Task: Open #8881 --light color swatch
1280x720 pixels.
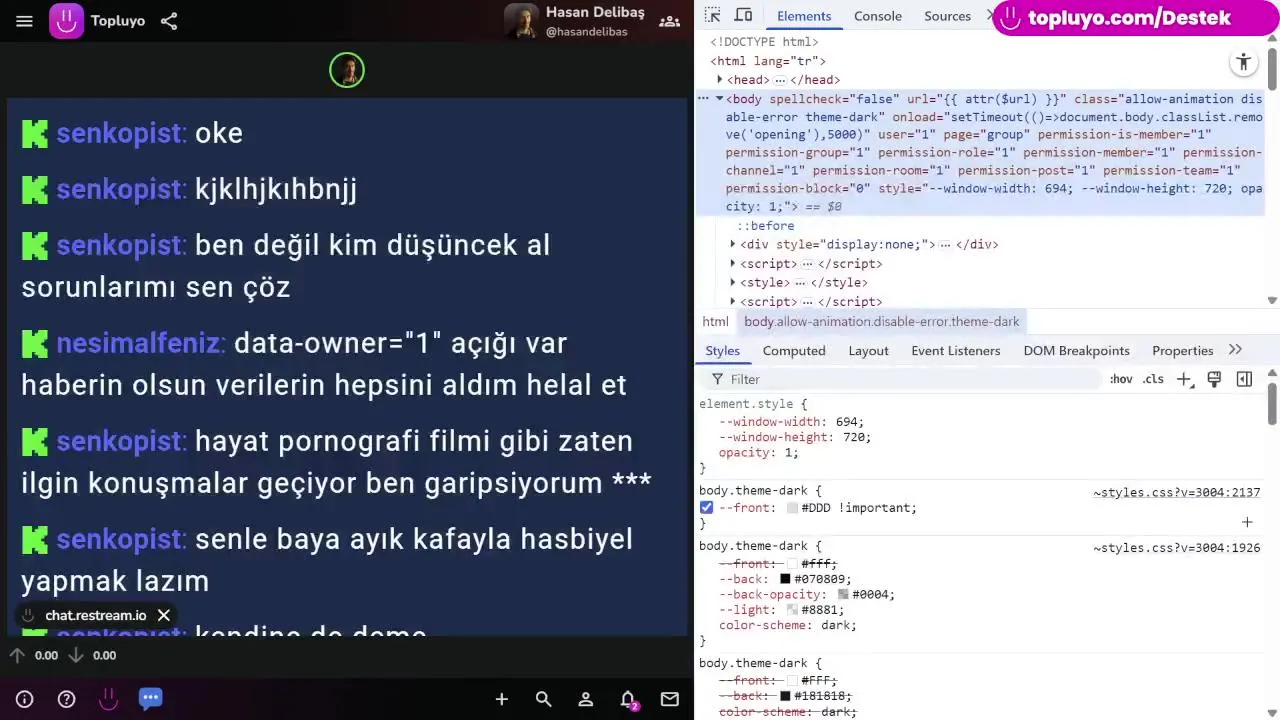Action: 792,610
